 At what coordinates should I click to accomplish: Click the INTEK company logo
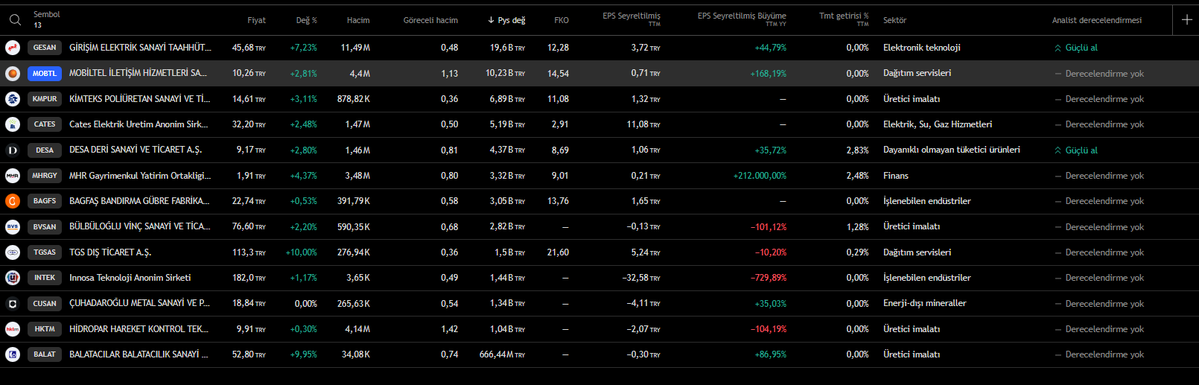[x=12, y=278]
